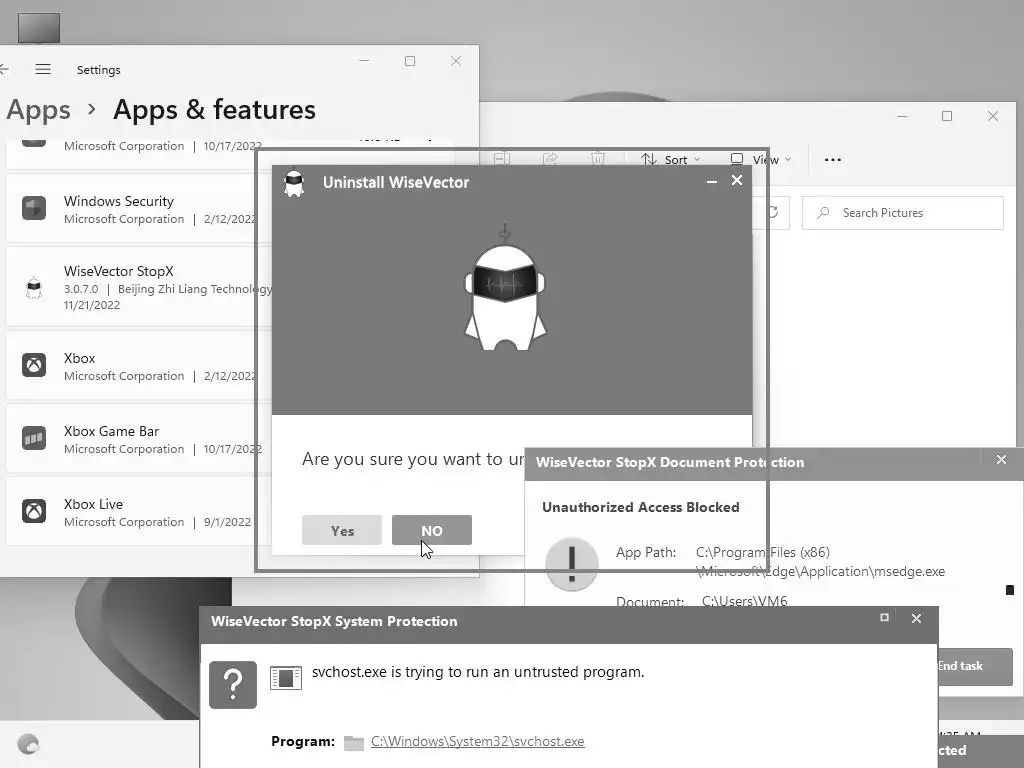
Task: Close the WiseVector StopX Document Protection popup
Action: coord(1001,460)
